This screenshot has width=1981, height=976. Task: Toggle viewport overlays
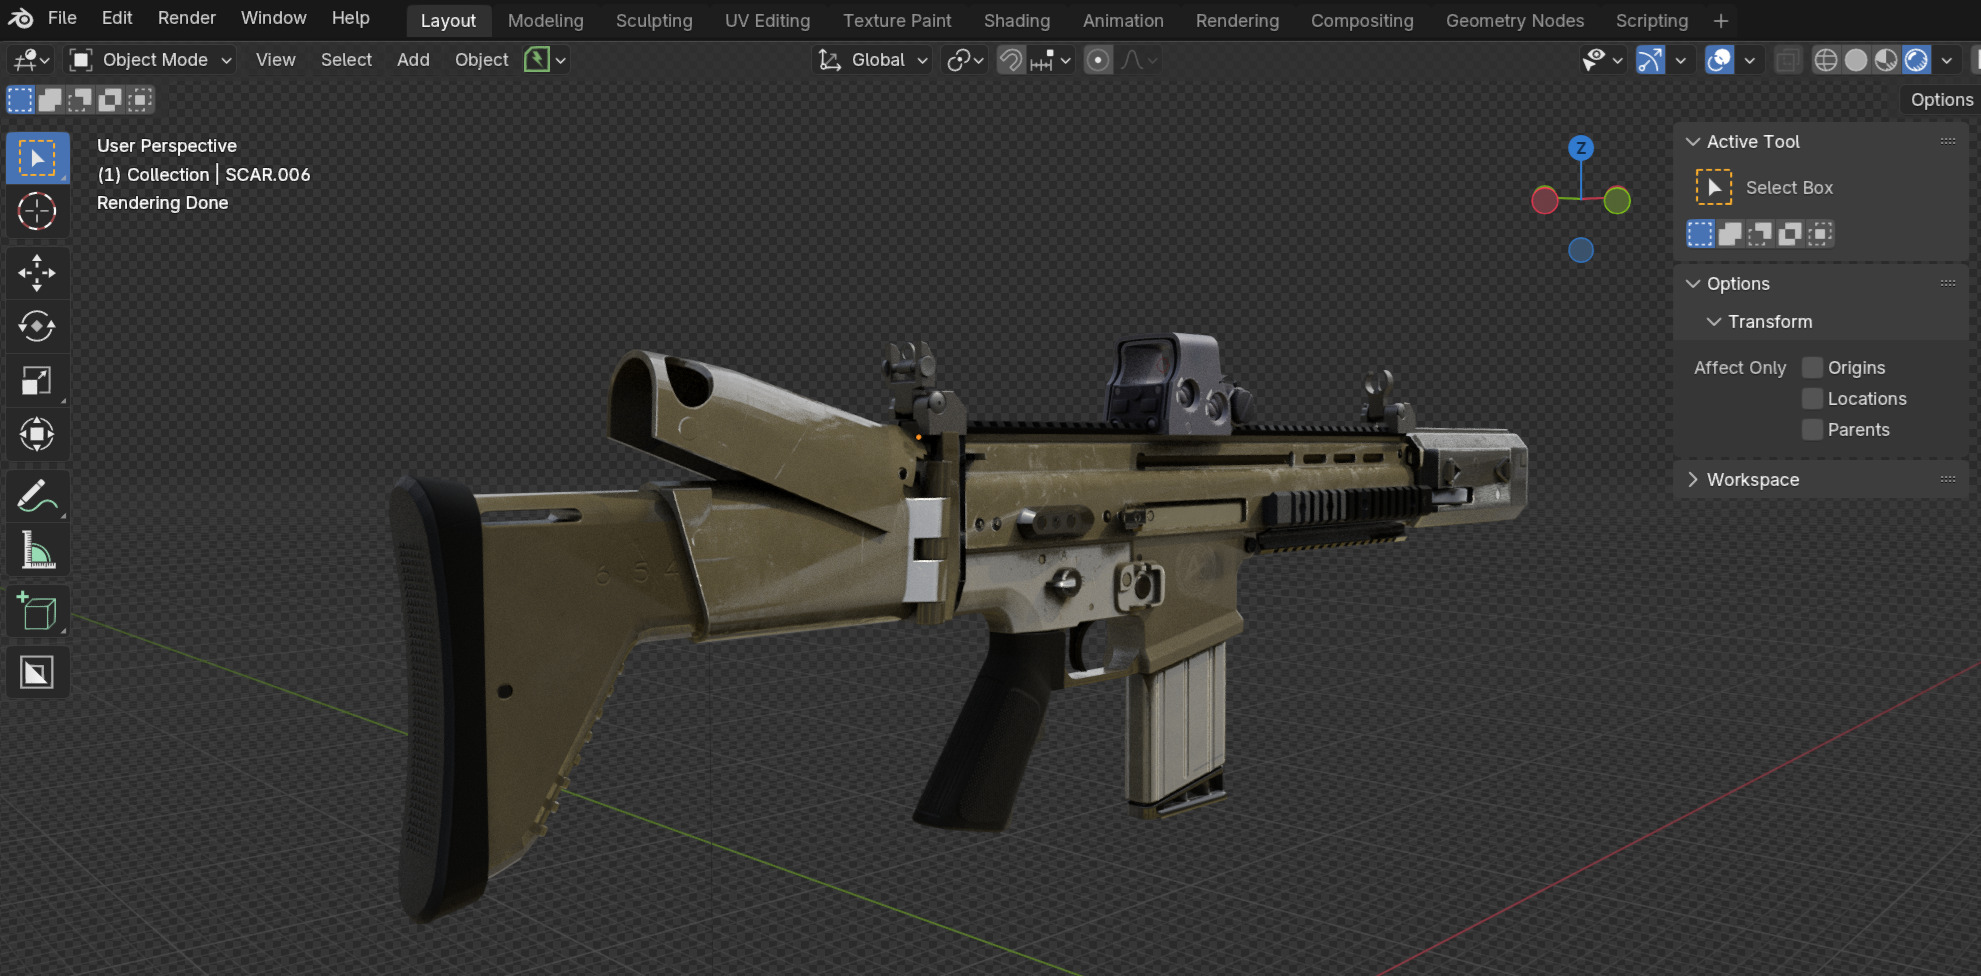1719,60
